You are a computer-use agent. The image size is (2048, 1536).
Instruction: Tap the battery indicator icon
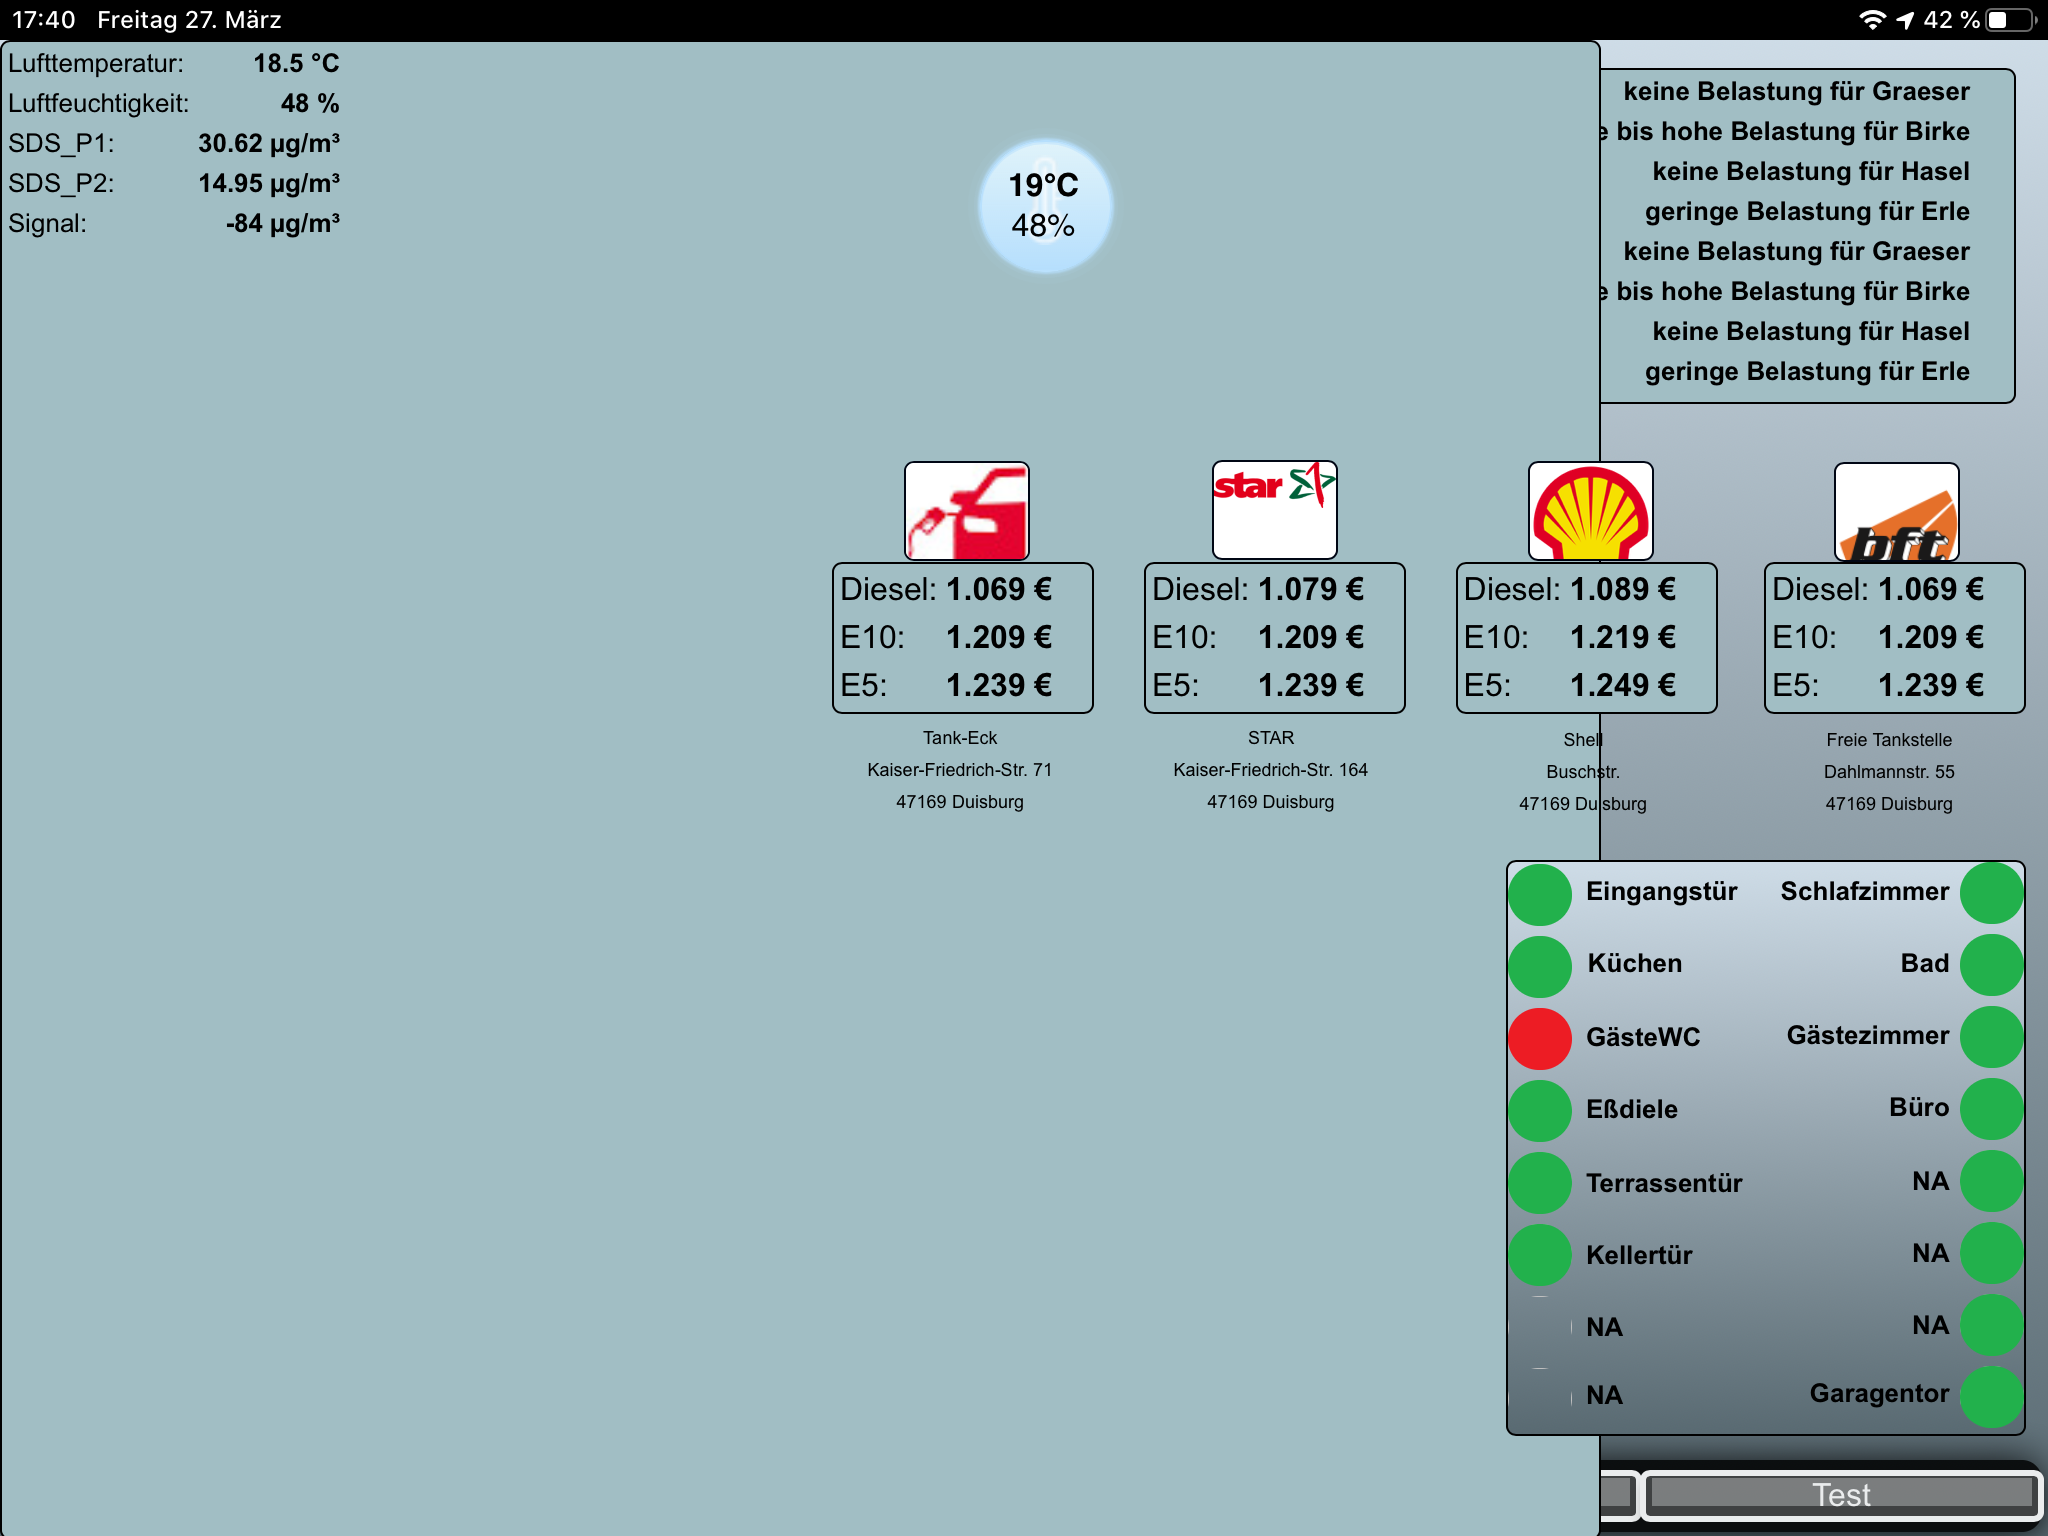2010,20
